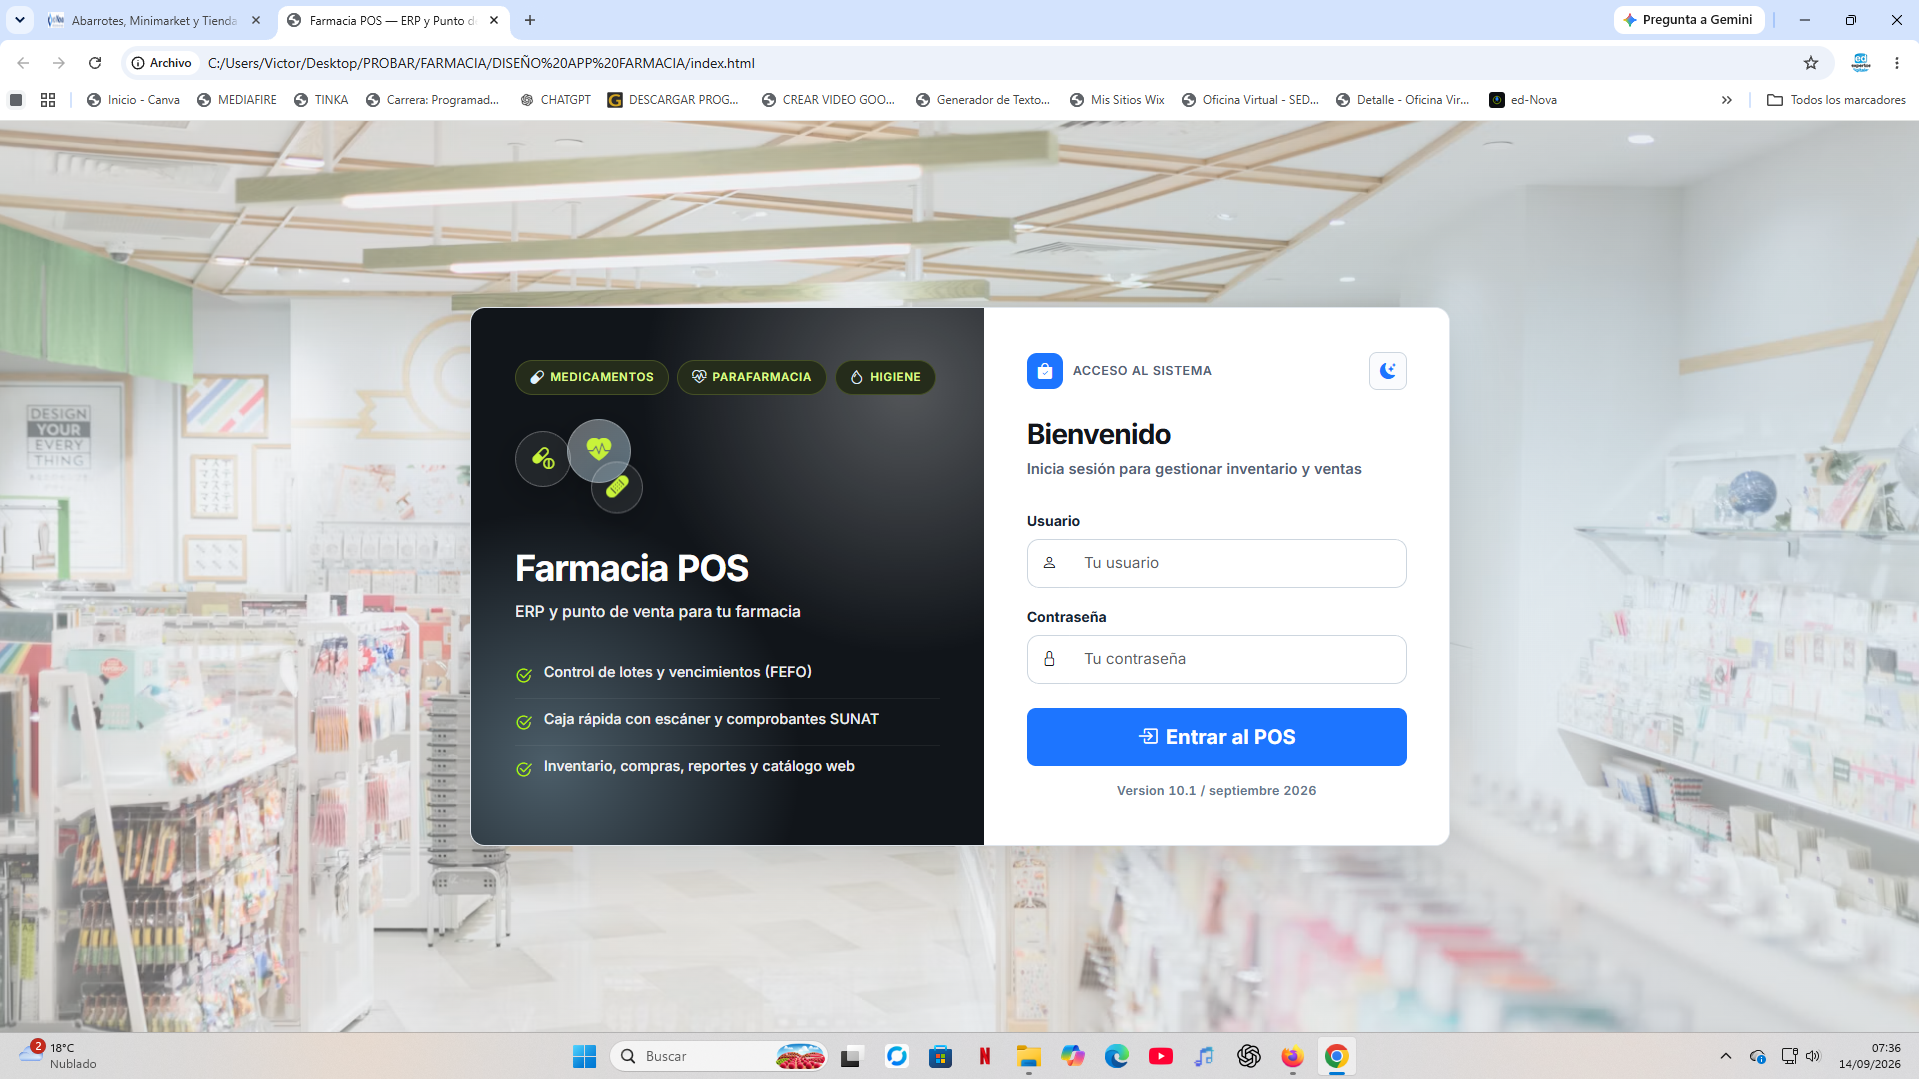Open YouTube from the taskbar

(x=1161, y=1056)
